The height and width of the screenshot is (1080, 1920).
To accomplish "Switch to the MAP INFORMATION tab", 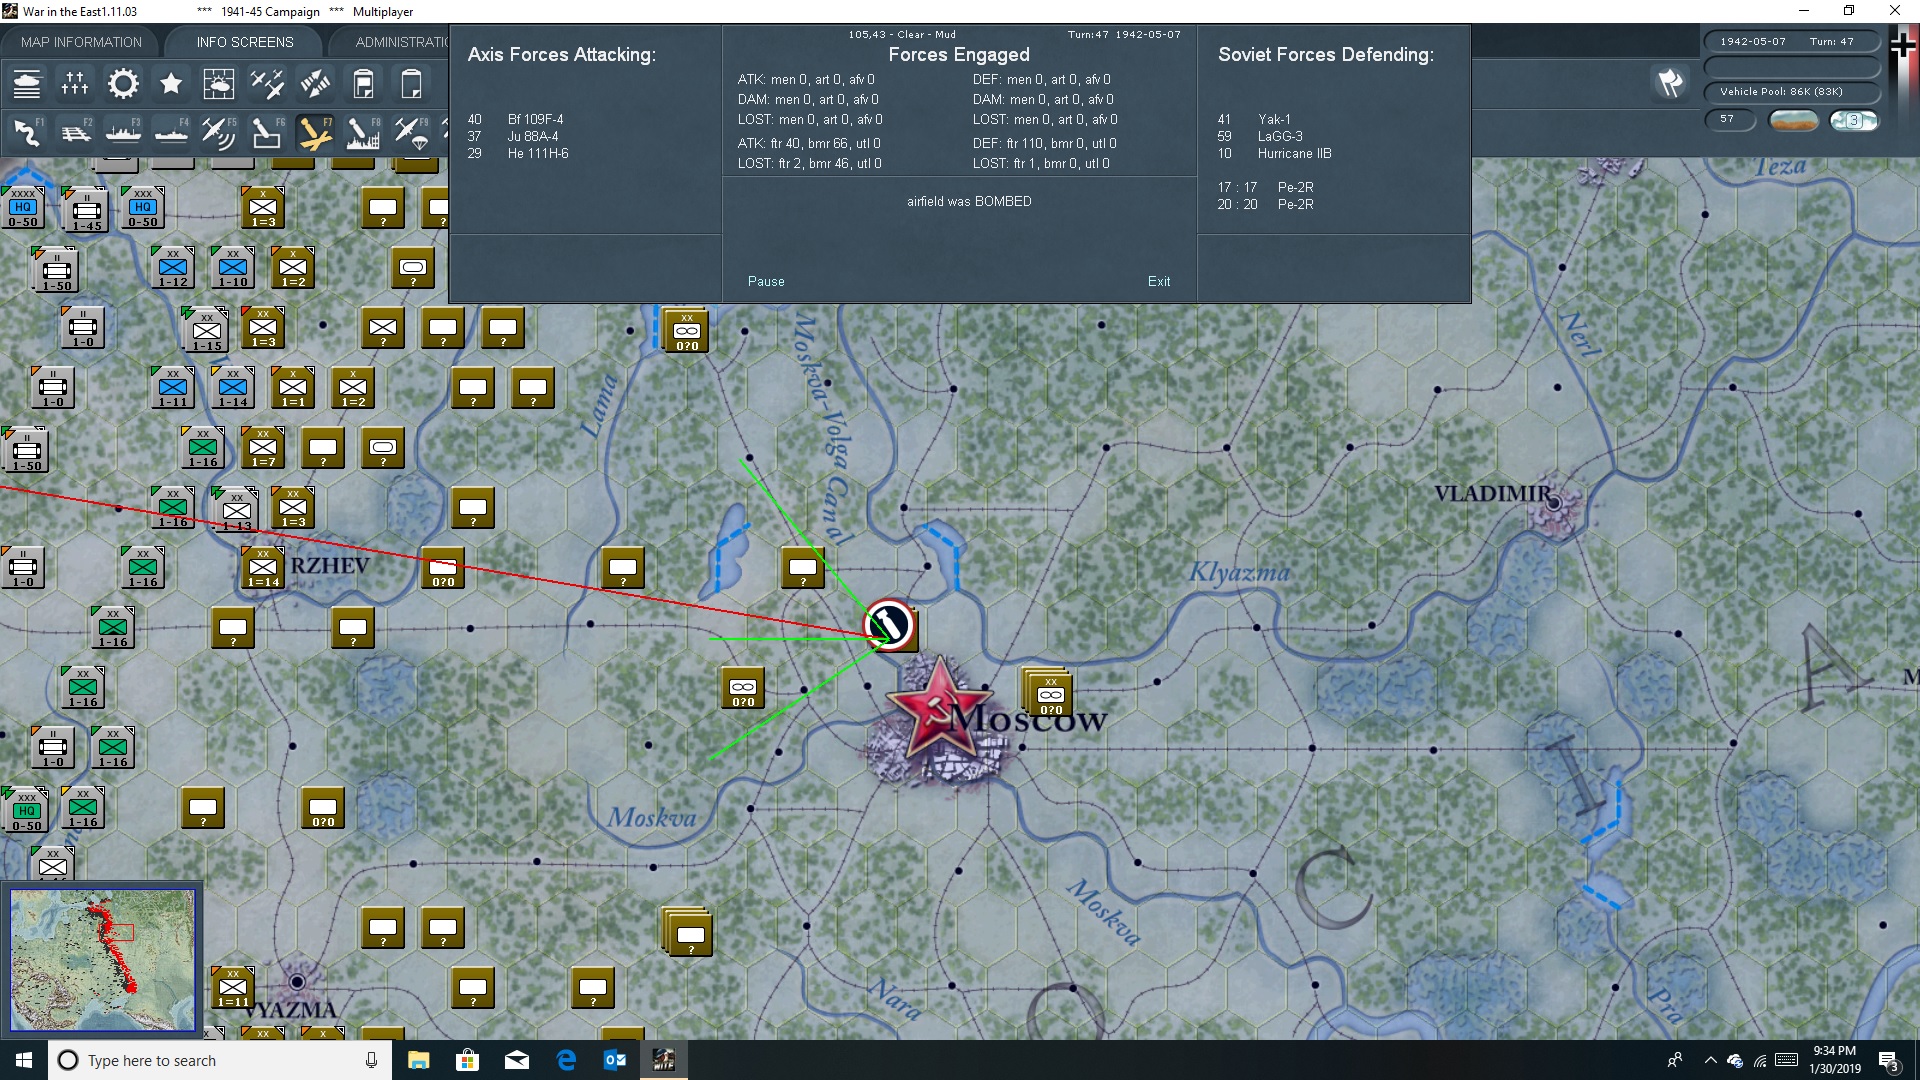I will click(x=81, y=42).
